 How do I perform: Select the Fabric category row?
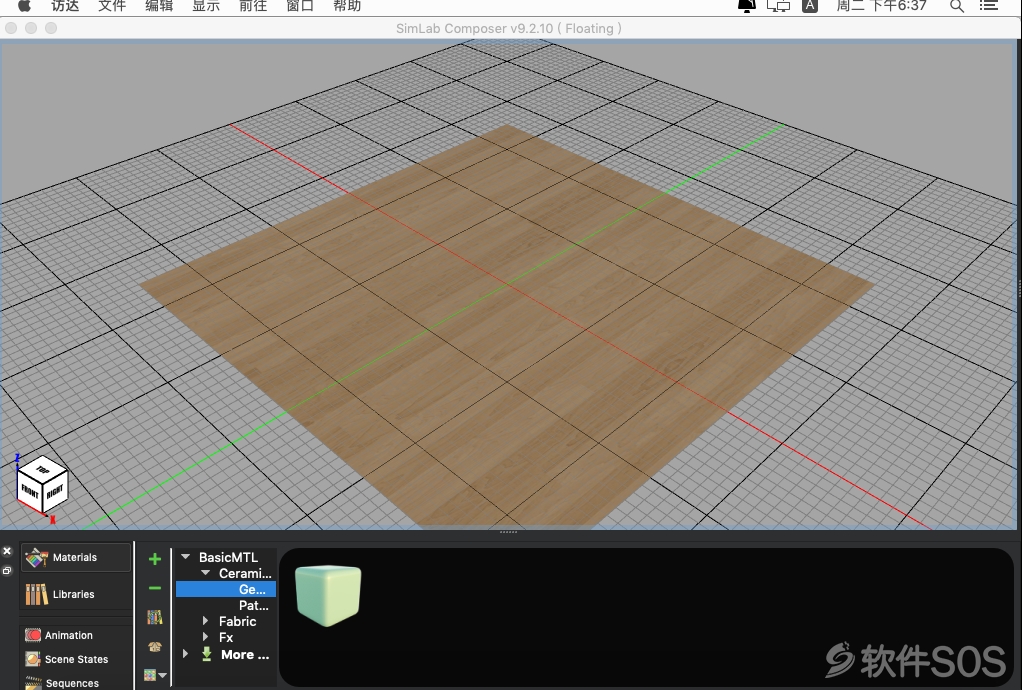(226, 621)
